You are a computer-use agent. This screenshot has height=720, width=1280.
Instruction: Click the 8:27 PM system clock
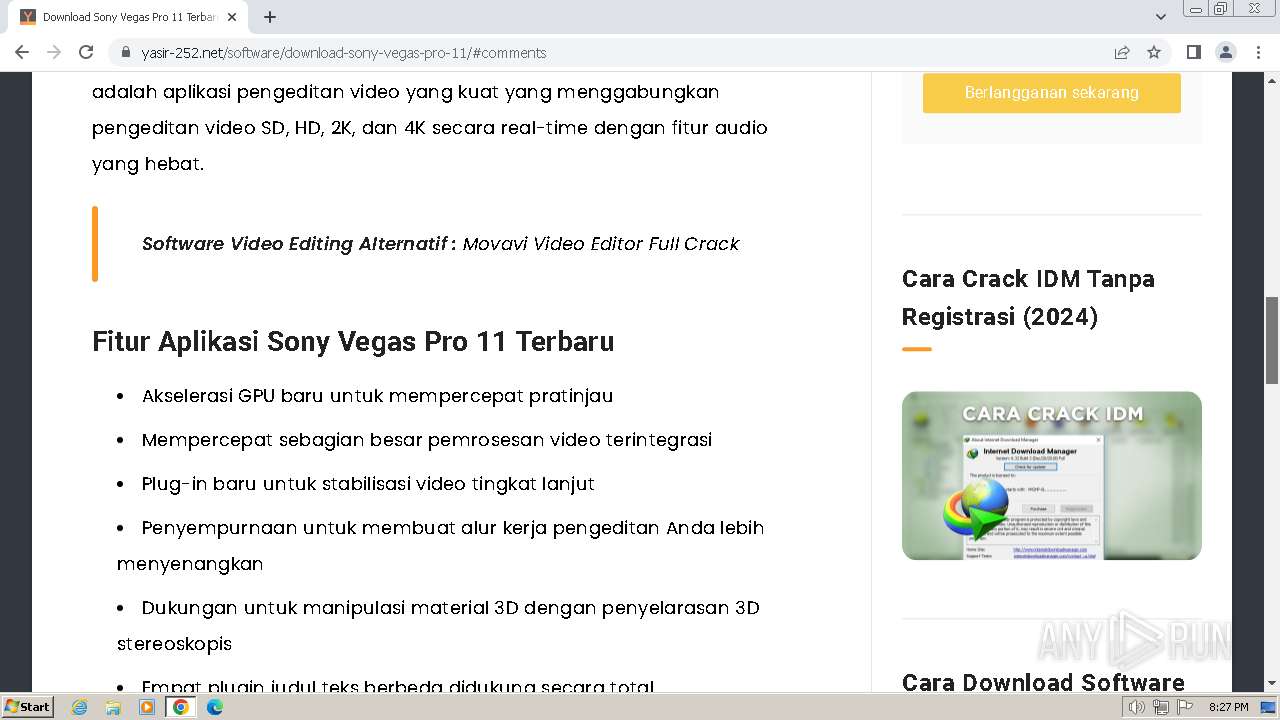click(x=1229, y=707)
